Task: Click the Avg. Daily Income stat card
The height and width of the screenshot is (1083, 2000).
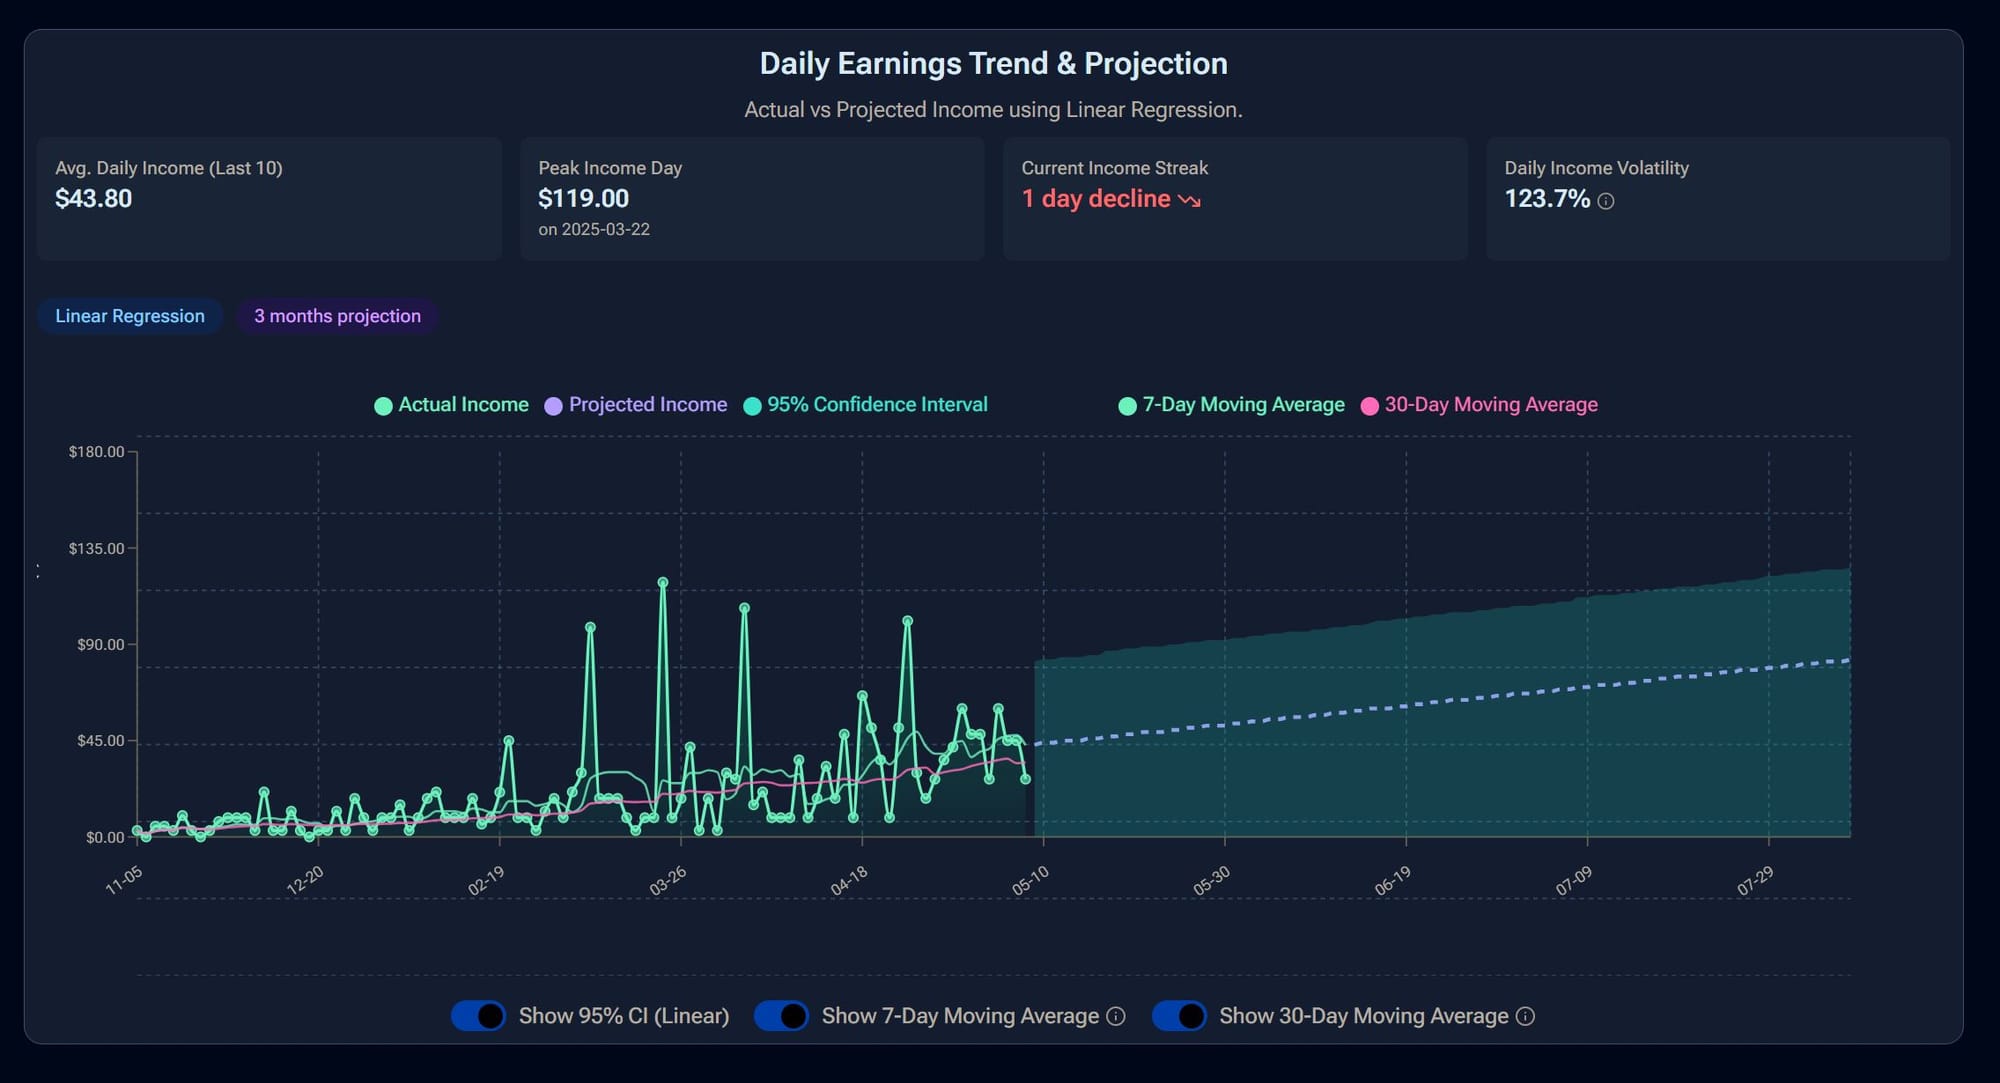Action: (269, 198)
